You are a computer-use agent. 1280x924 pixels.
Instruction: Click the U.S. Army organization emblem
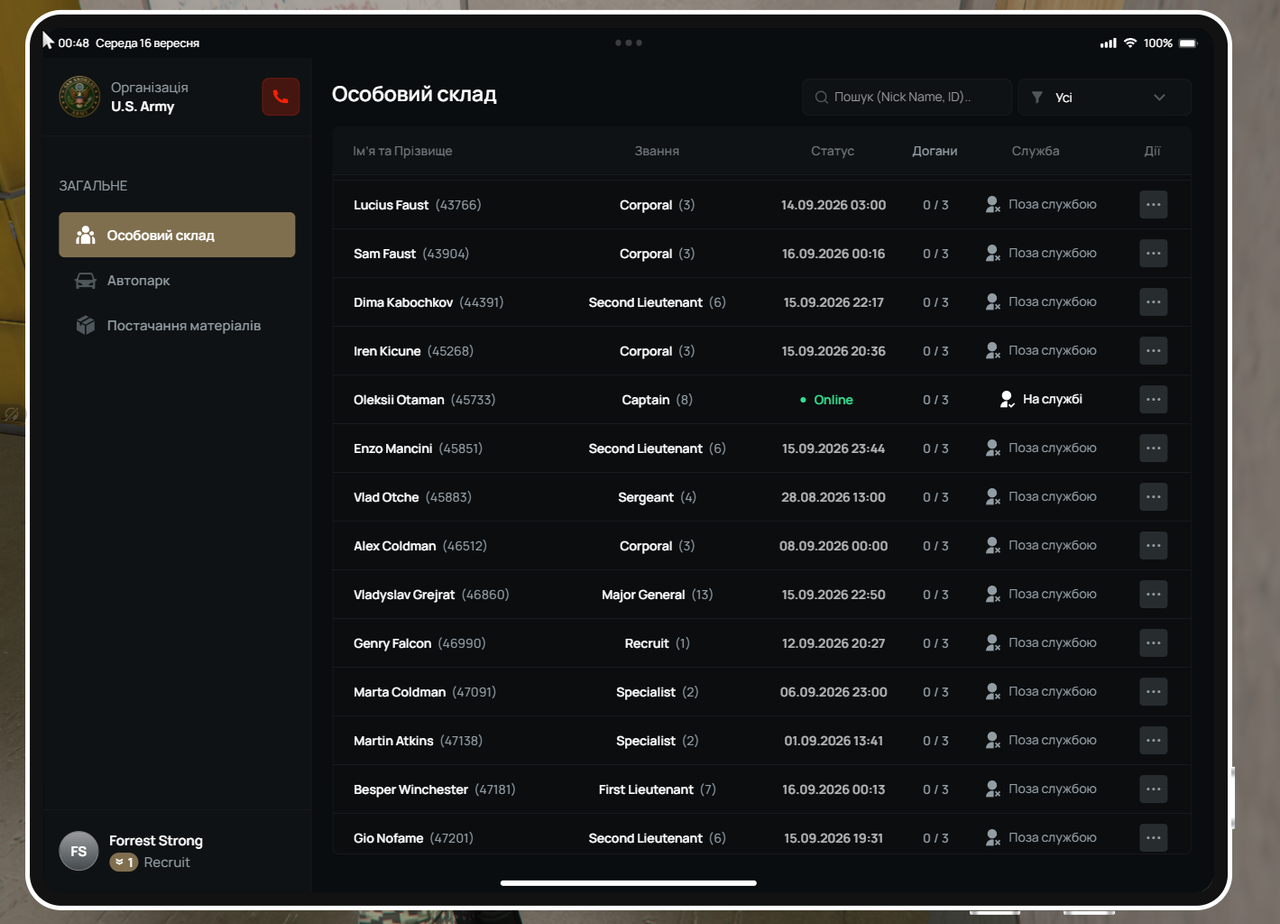tap(79, 97)
